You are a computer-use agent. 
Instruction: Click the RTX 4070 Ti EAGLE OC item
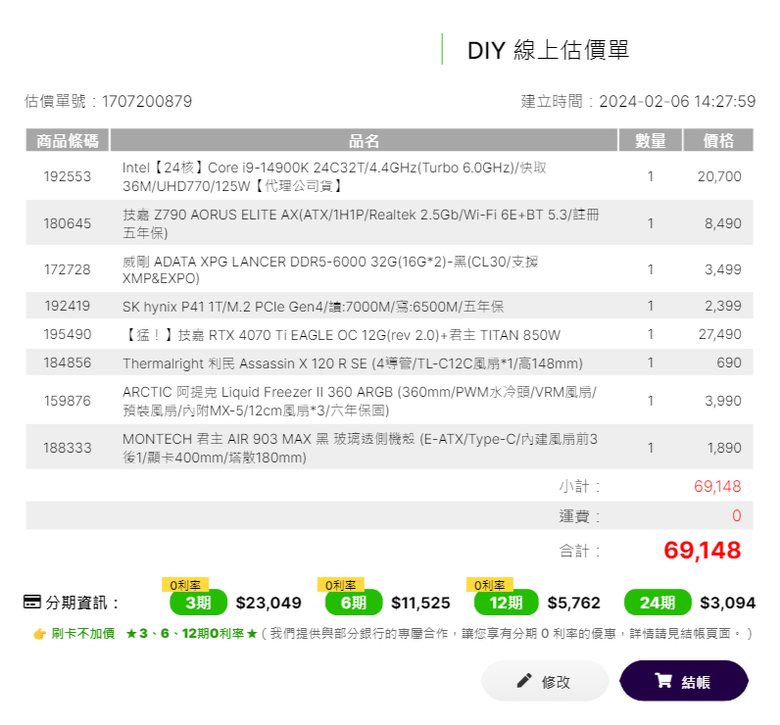341,335
